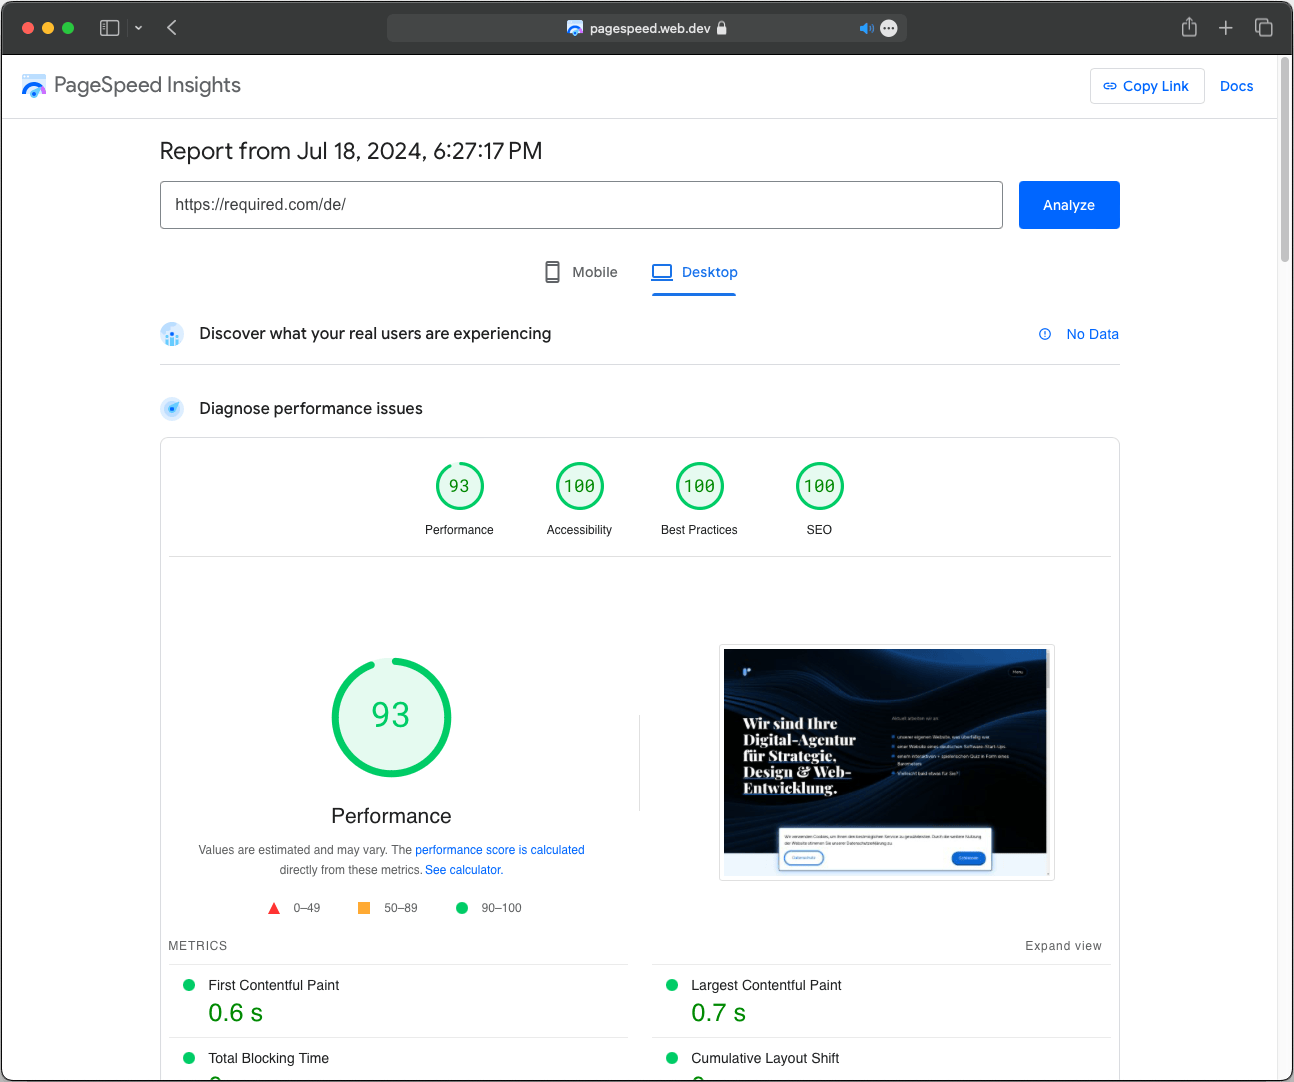
Task: Click the icon beside real users experiencing heading
Action: pyautogui.click(x=172, y=334)
